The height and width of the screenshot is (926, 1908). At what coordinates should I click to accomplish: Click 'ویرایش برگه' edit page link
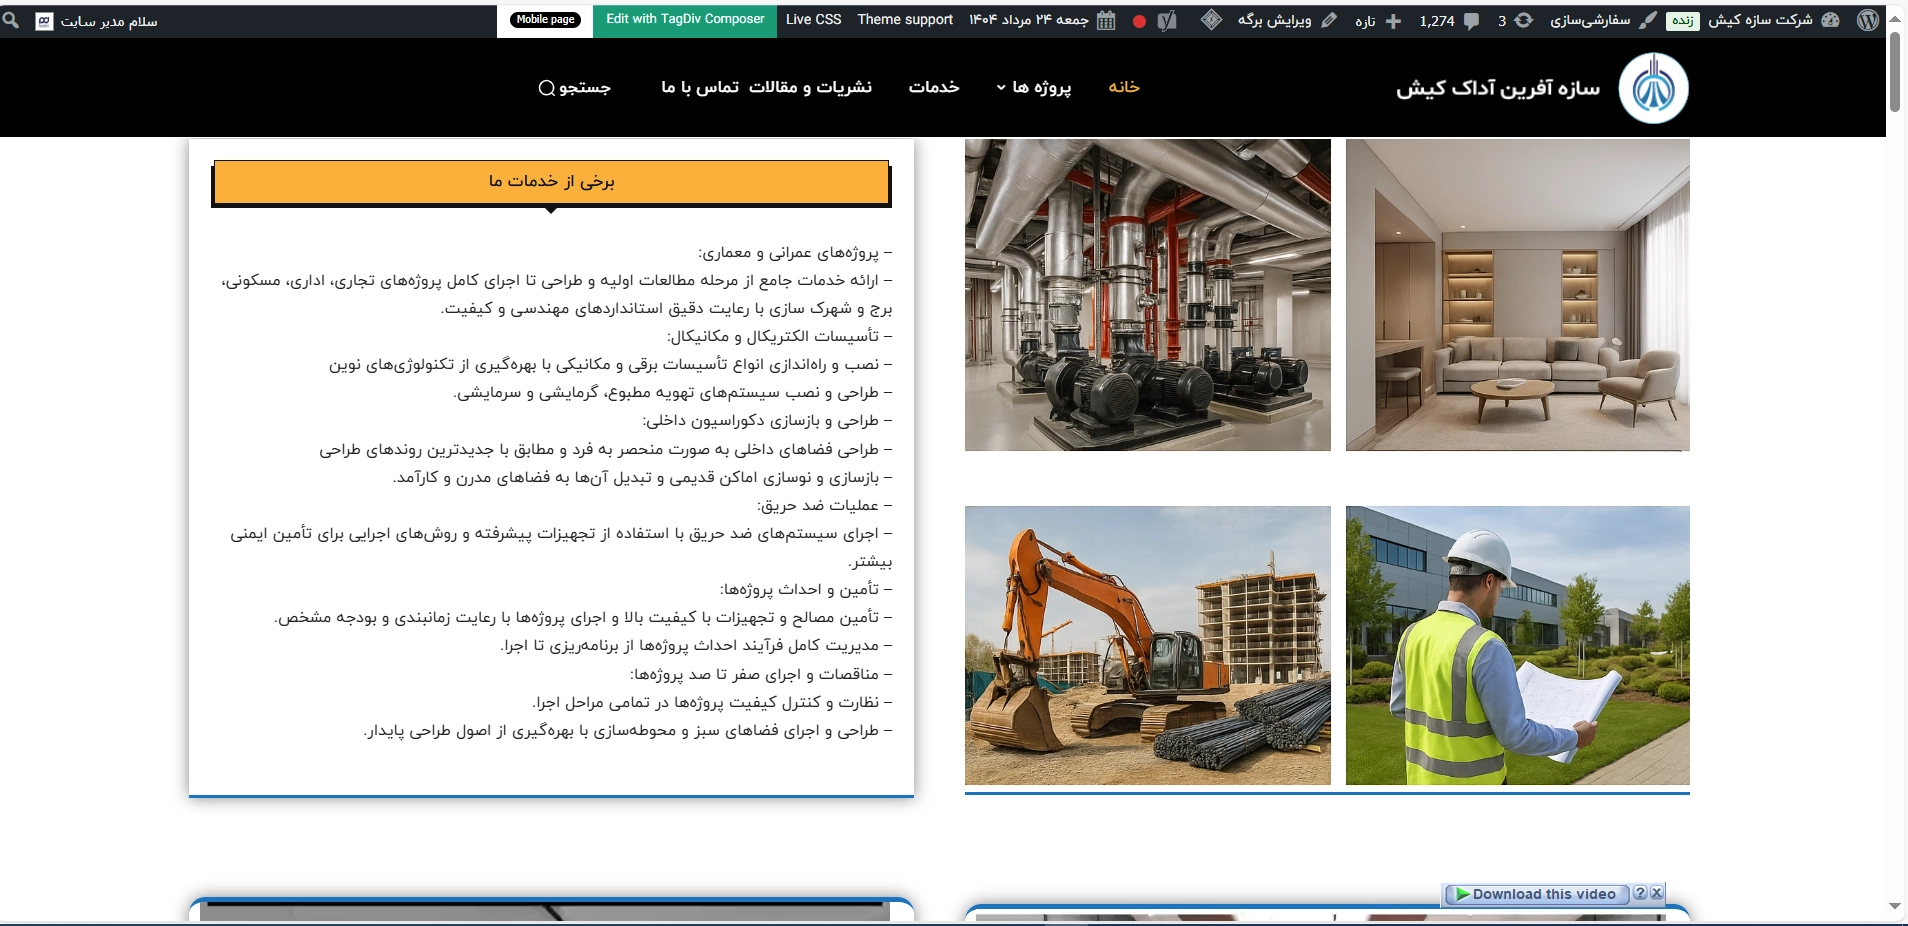(1287, 20)
